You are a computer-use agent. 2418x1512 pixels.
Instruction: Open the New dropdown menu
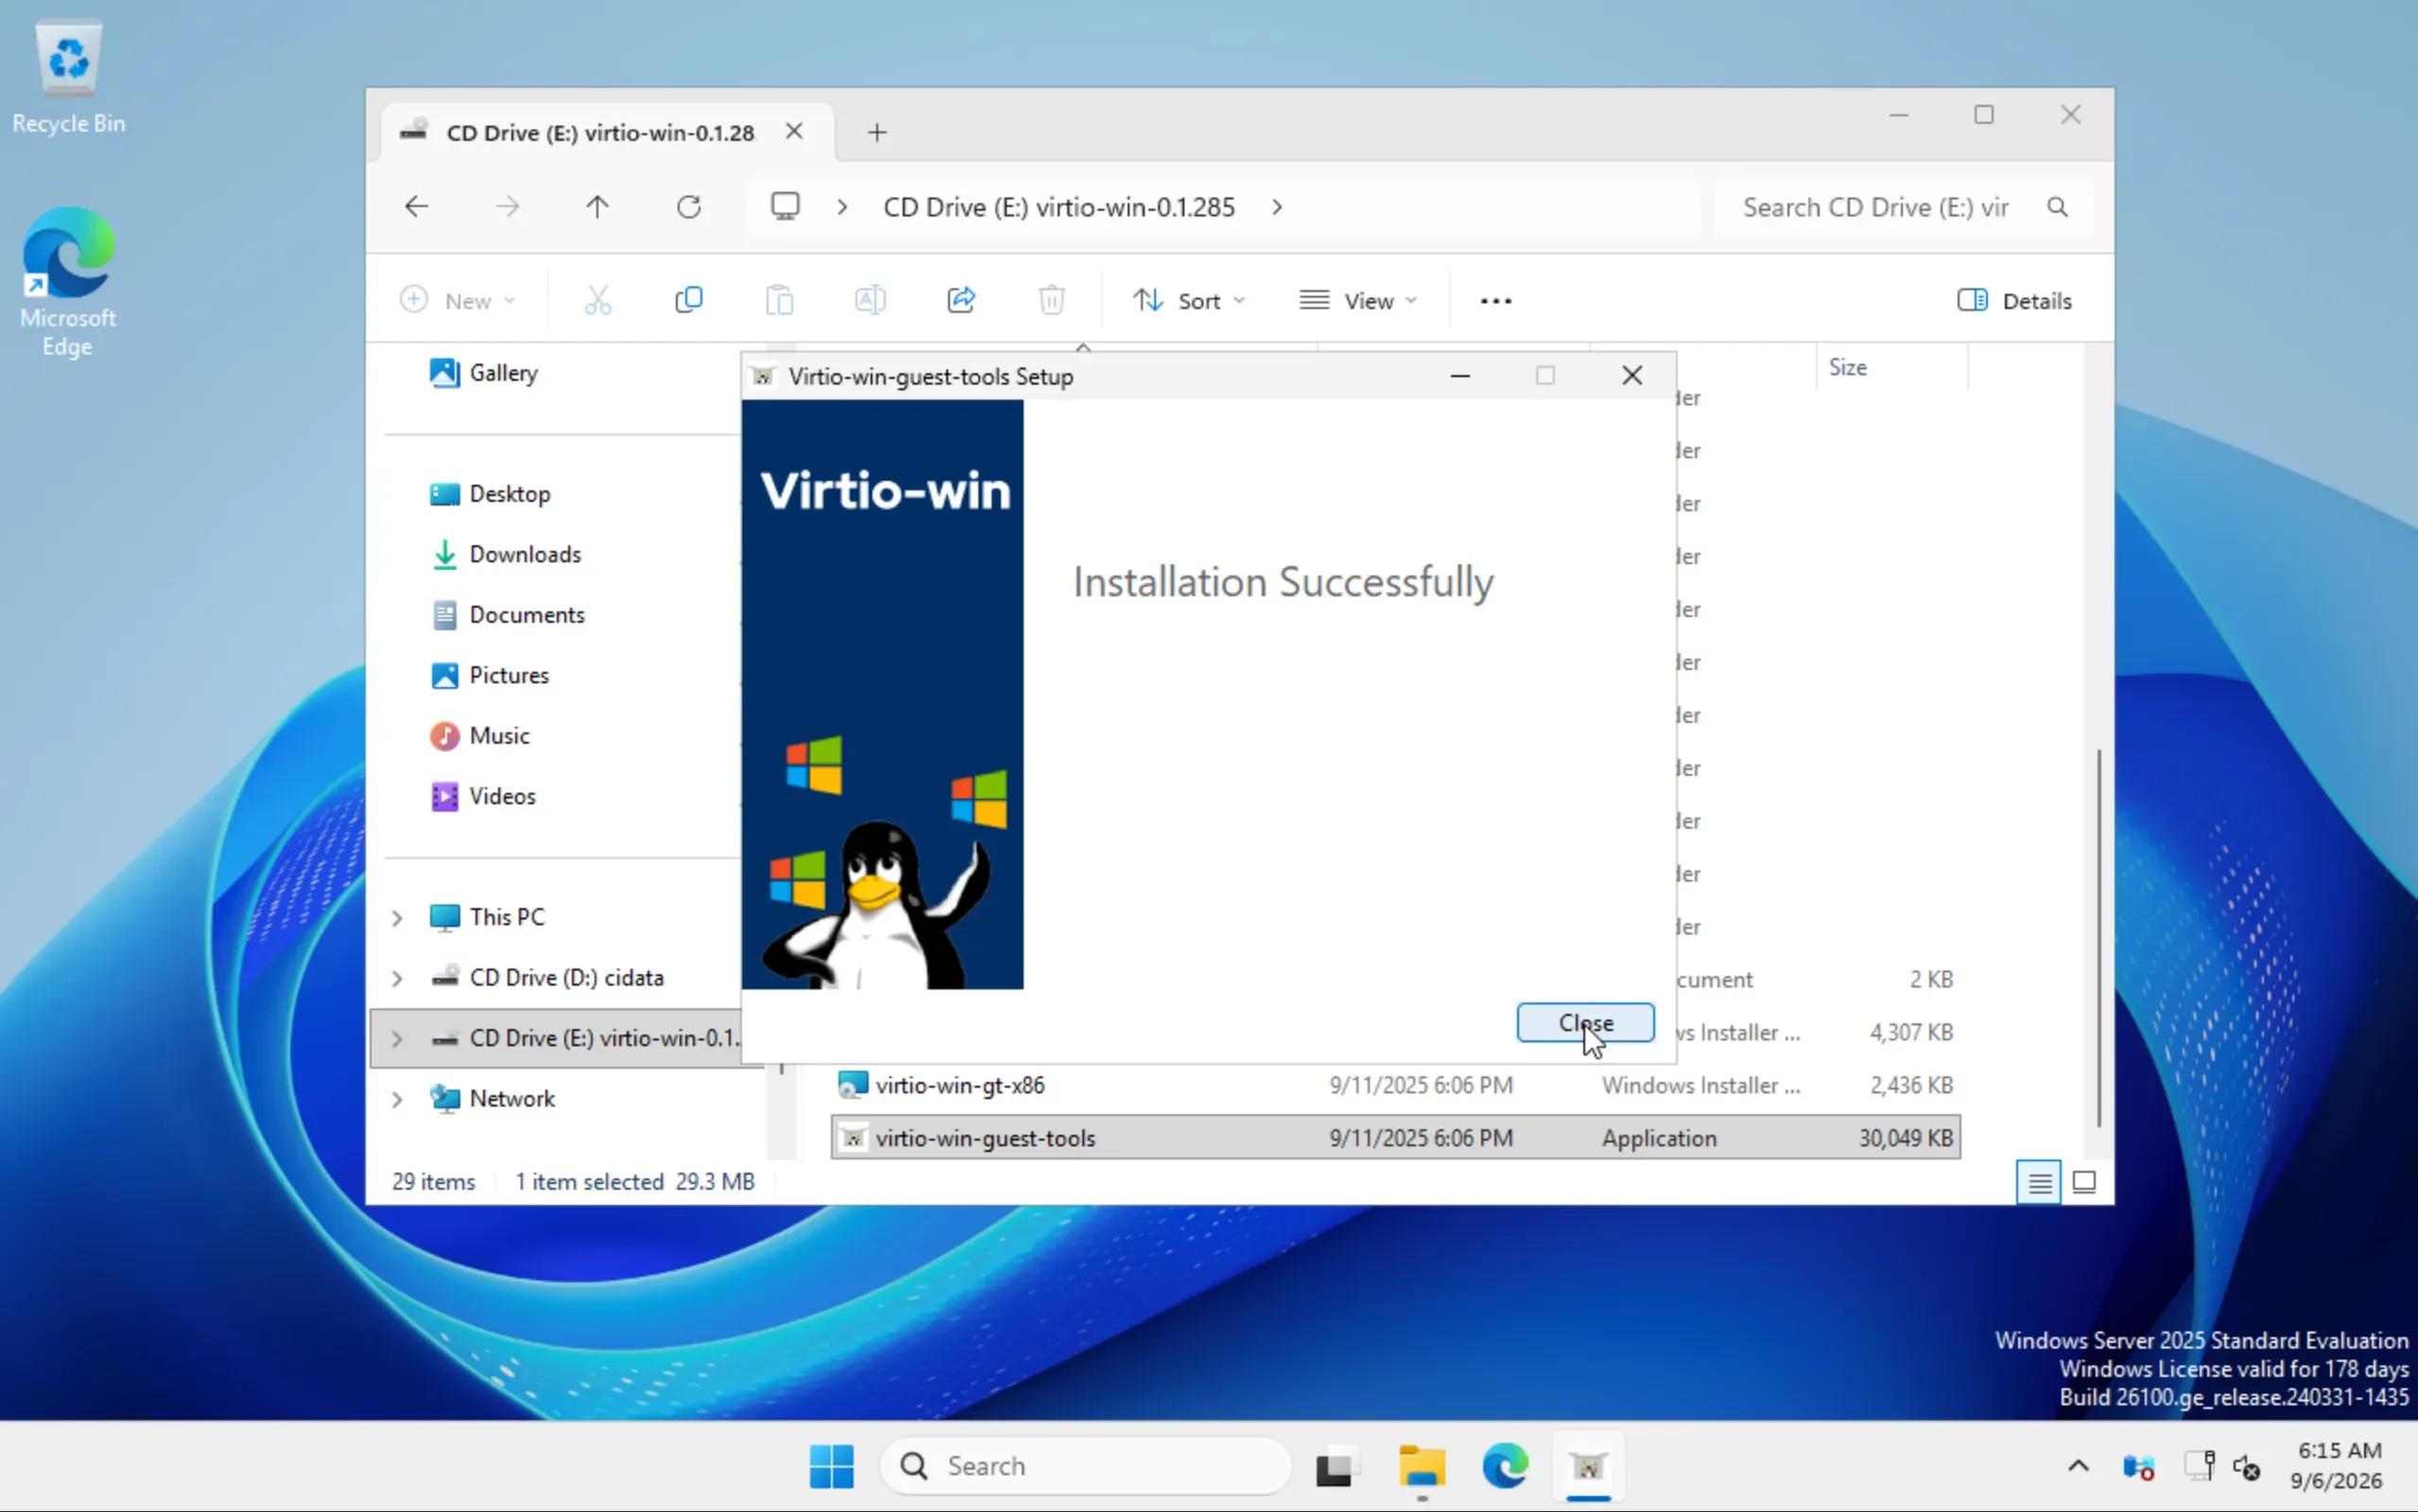pyautogui.click(x=458, y=300)
